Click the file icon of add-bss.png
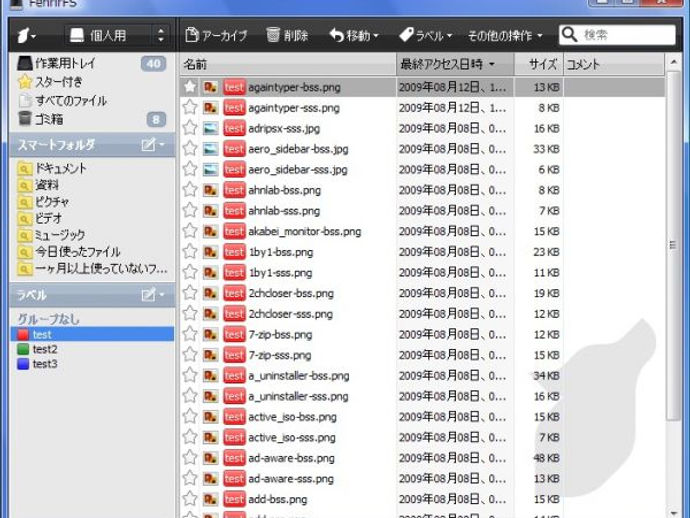 click(211, 499)
